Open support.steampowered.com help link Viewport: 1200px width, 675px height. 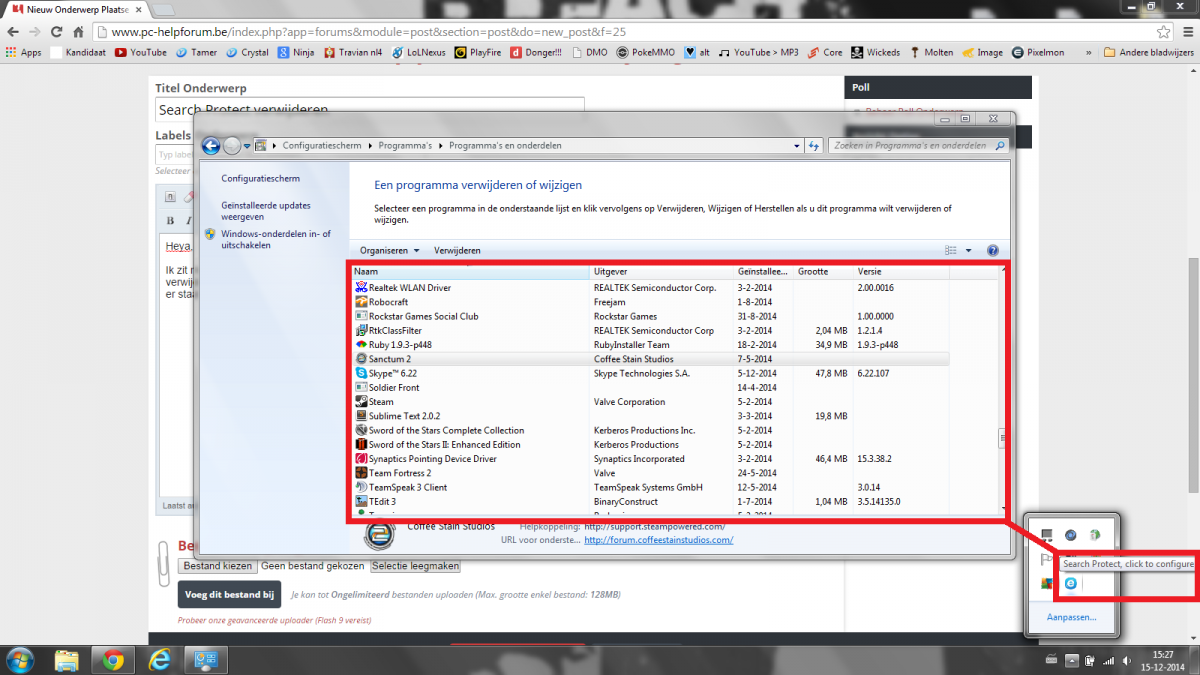(654, 526)
